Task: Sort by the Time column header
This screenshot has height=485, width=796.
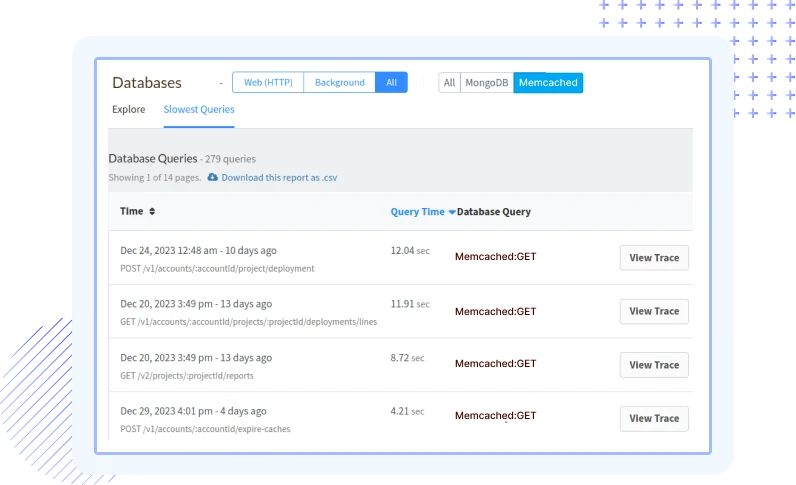Action: 131,212
